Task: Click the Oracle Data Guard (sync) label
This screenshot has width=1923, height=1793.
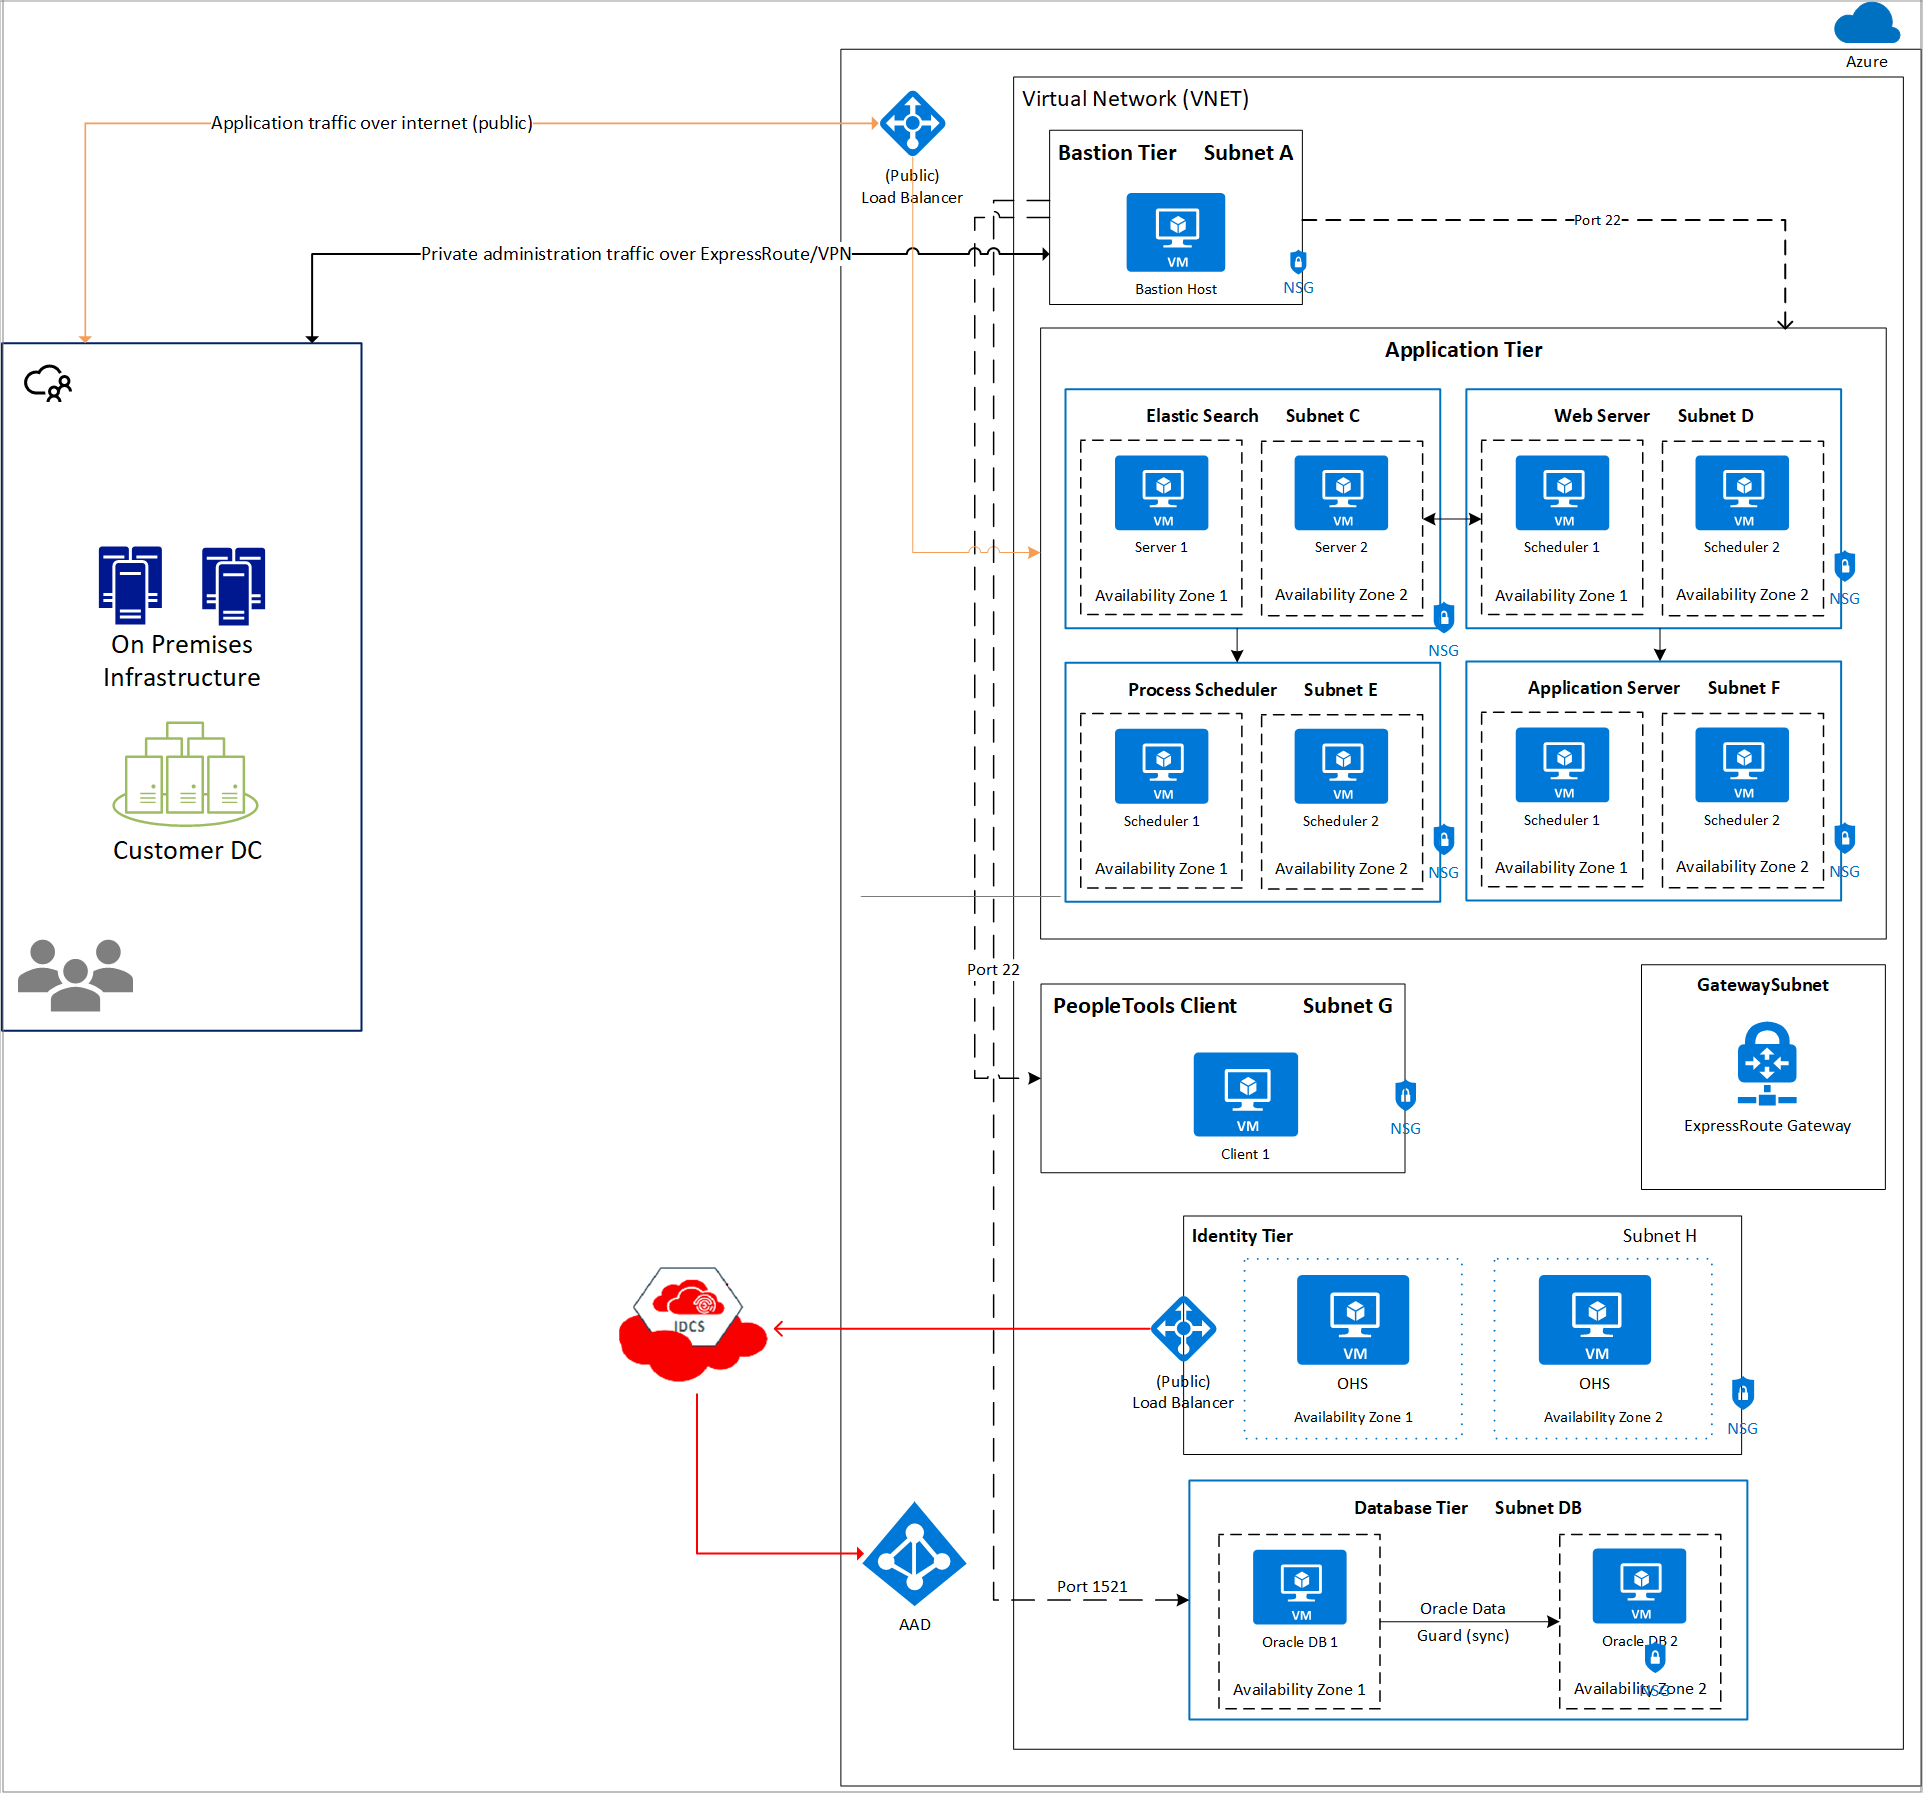Action: point(1462,1622)
